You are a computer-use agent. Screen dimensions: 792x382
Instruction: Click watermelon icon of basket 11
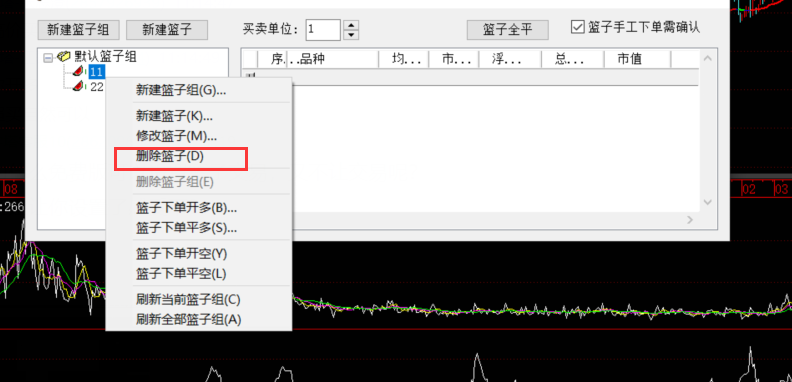click(77, 71)
